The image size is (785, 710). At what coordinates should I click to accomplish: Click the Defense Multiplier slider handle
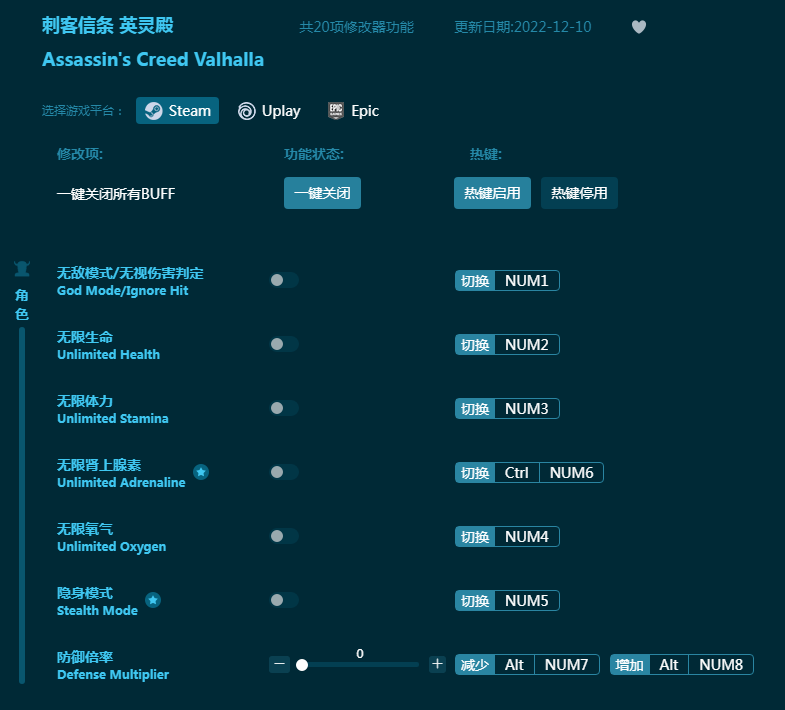(302, 665)
